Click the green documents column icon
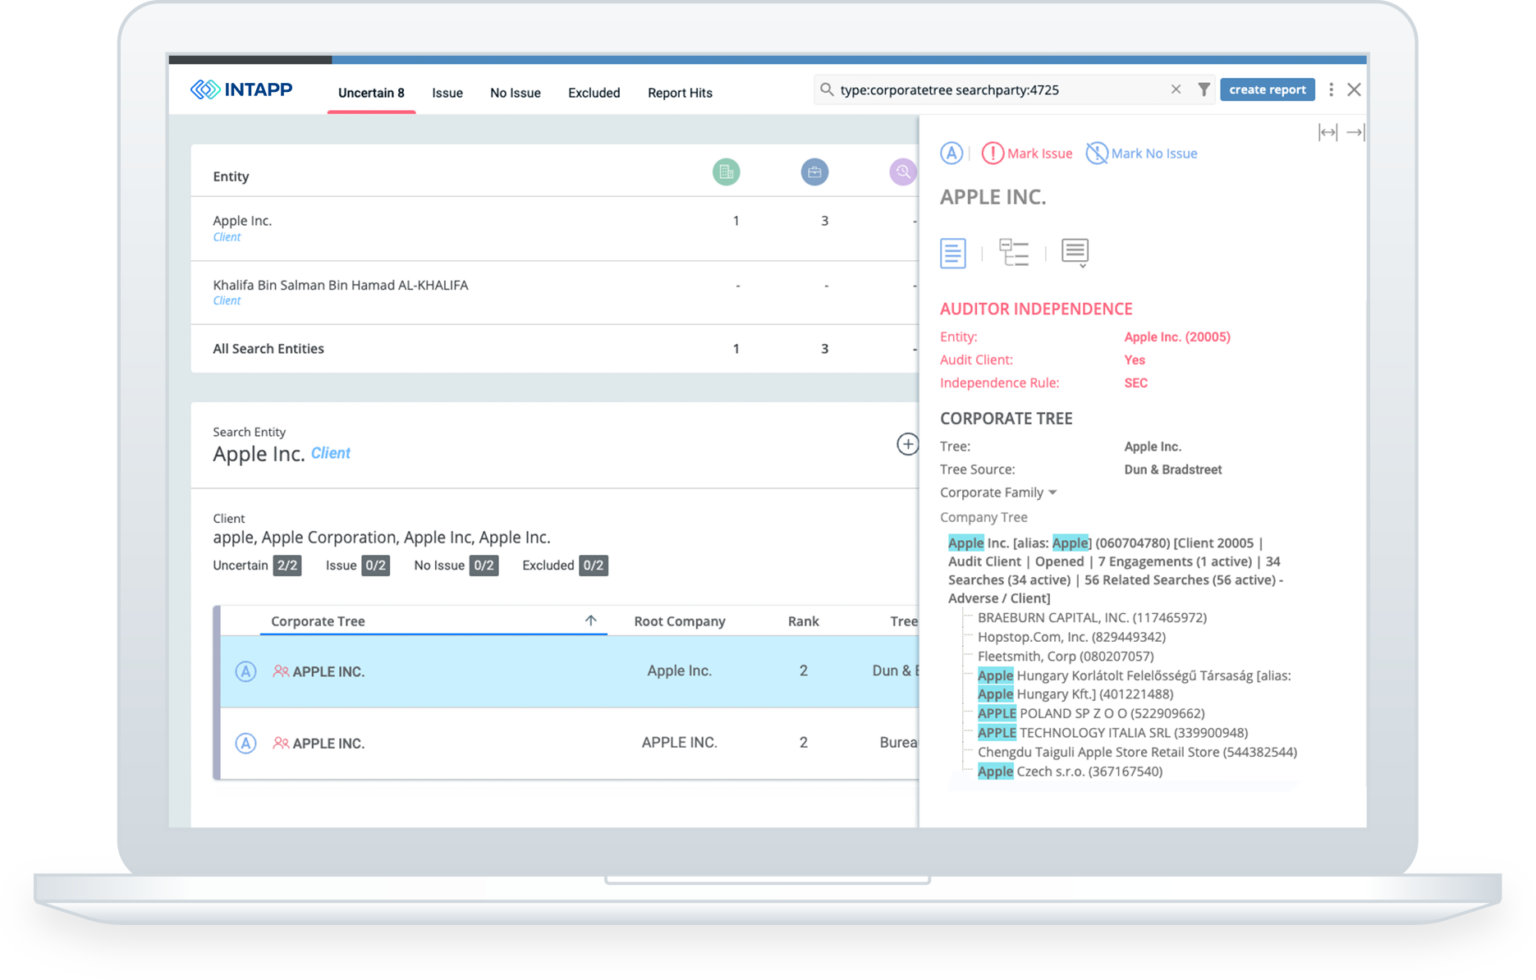 point(726,172)
